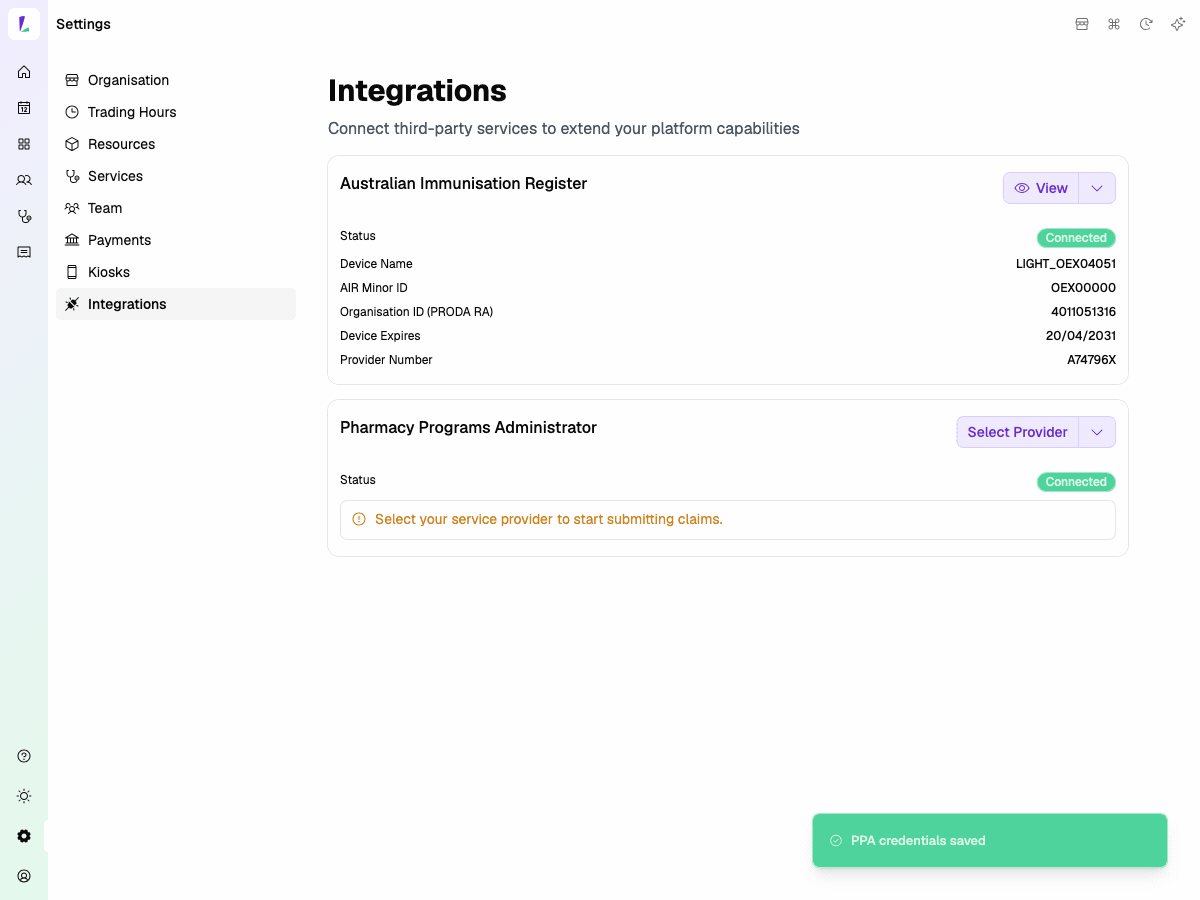Open the command palette icon in the top bar
1200x900 pixels.
click(x=1114, y=24)
